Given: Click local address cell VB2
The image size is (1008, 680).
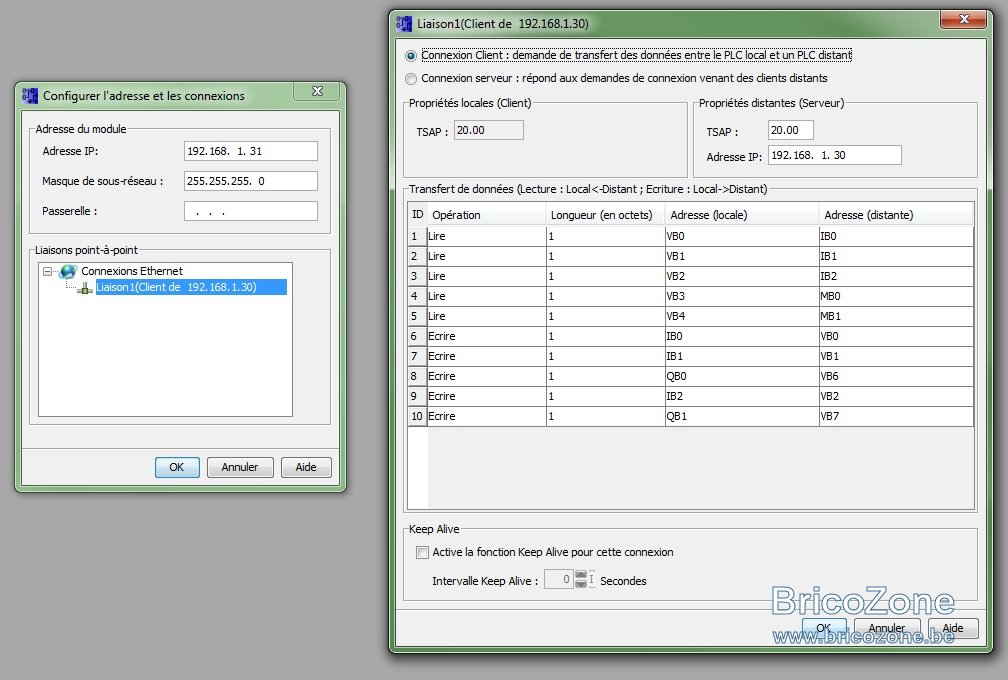Looking at the screenshot, I should tap(741, 276).
